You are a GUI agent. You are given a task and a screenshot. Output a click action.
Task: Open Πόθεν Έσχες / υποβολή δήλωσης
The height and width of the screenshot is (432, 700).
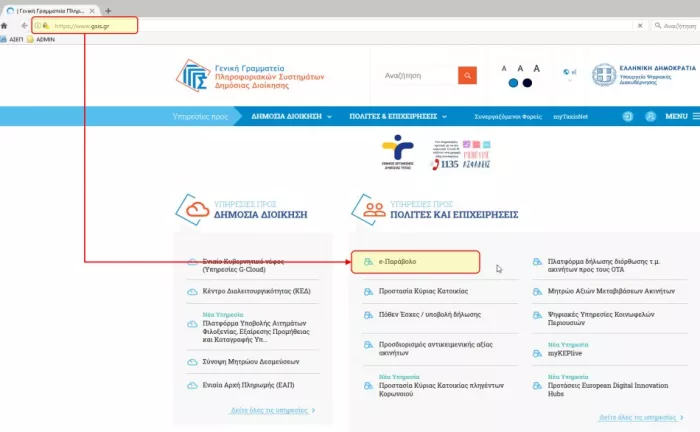[430, 314]
